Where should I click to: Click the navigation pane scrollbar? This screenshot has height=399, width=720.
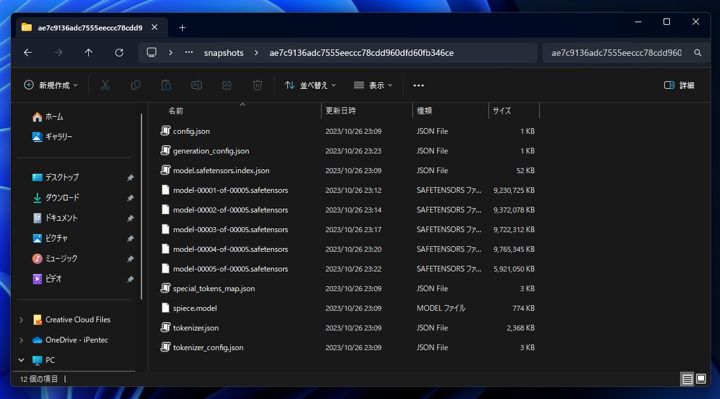click(141, 207)
